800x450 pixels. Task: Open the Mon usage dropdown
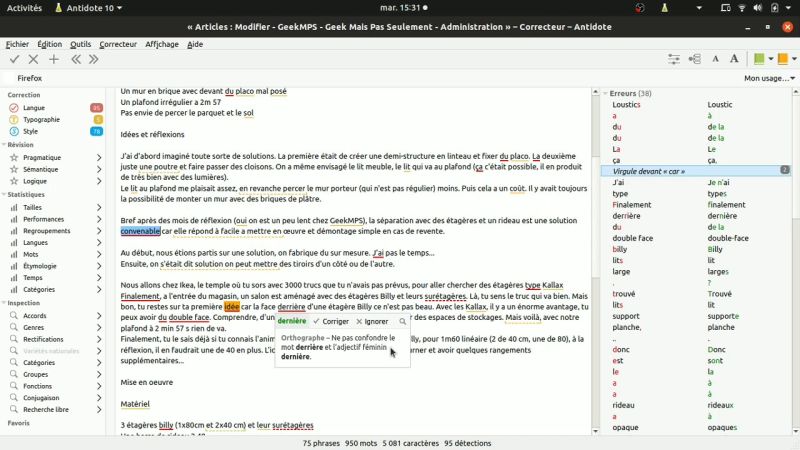click(x=769, y=78)
